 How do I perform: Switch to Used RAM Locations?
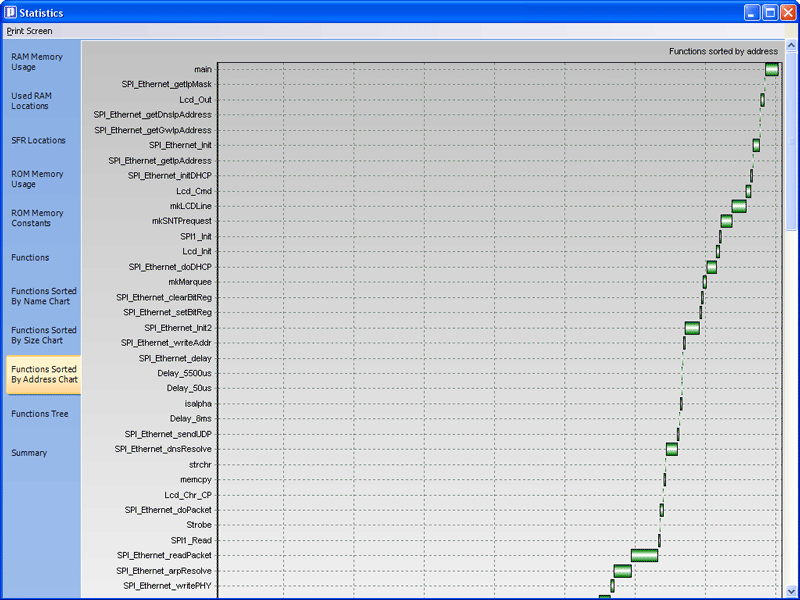[31, 101]
